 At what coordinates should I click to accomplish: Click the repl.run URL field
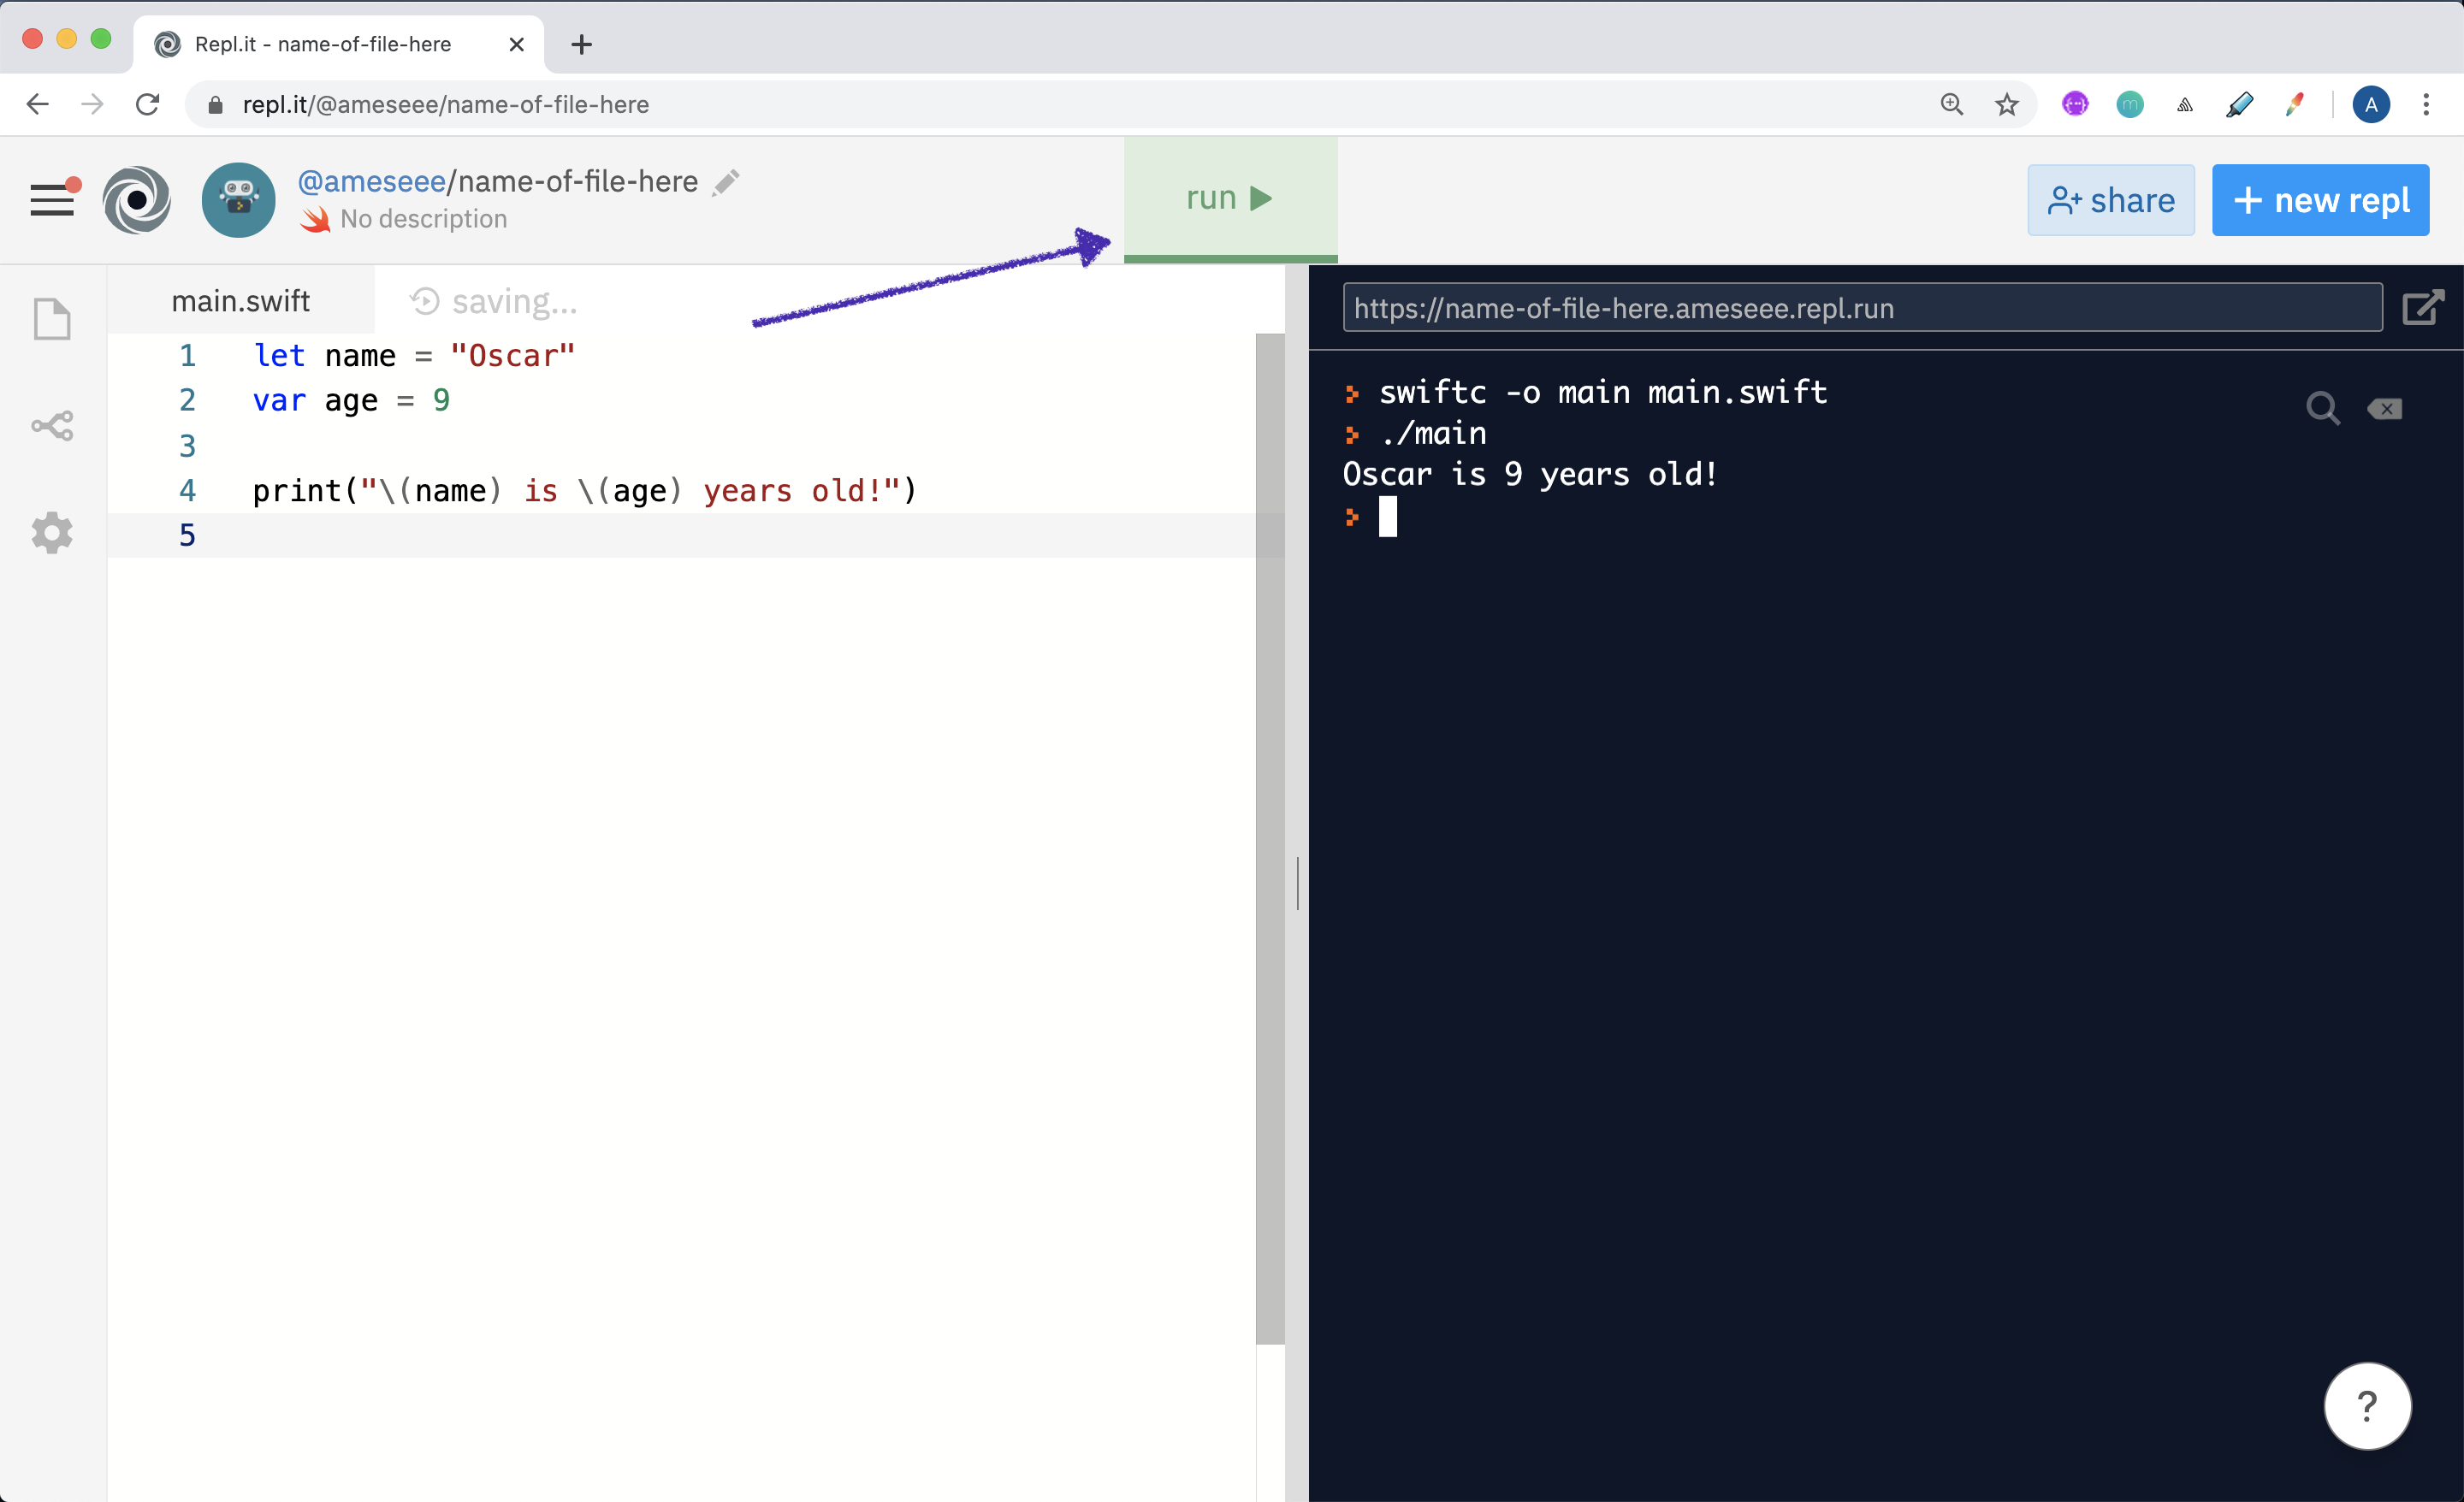click(x=1862, y=307)
